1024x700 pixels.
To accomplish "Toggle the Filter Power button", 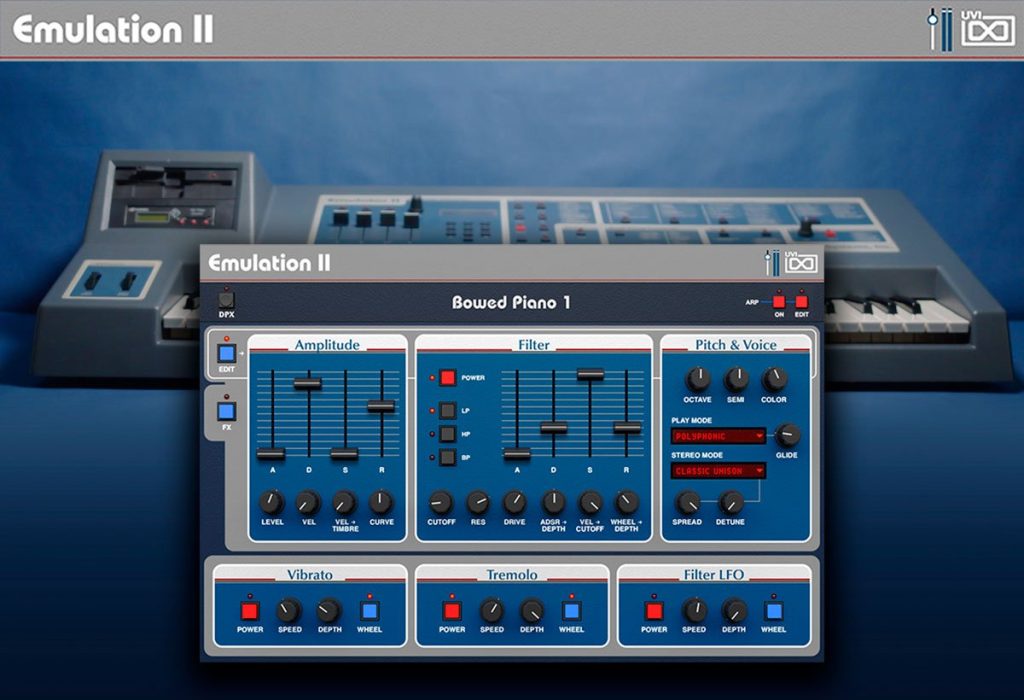I will (447, 377).
